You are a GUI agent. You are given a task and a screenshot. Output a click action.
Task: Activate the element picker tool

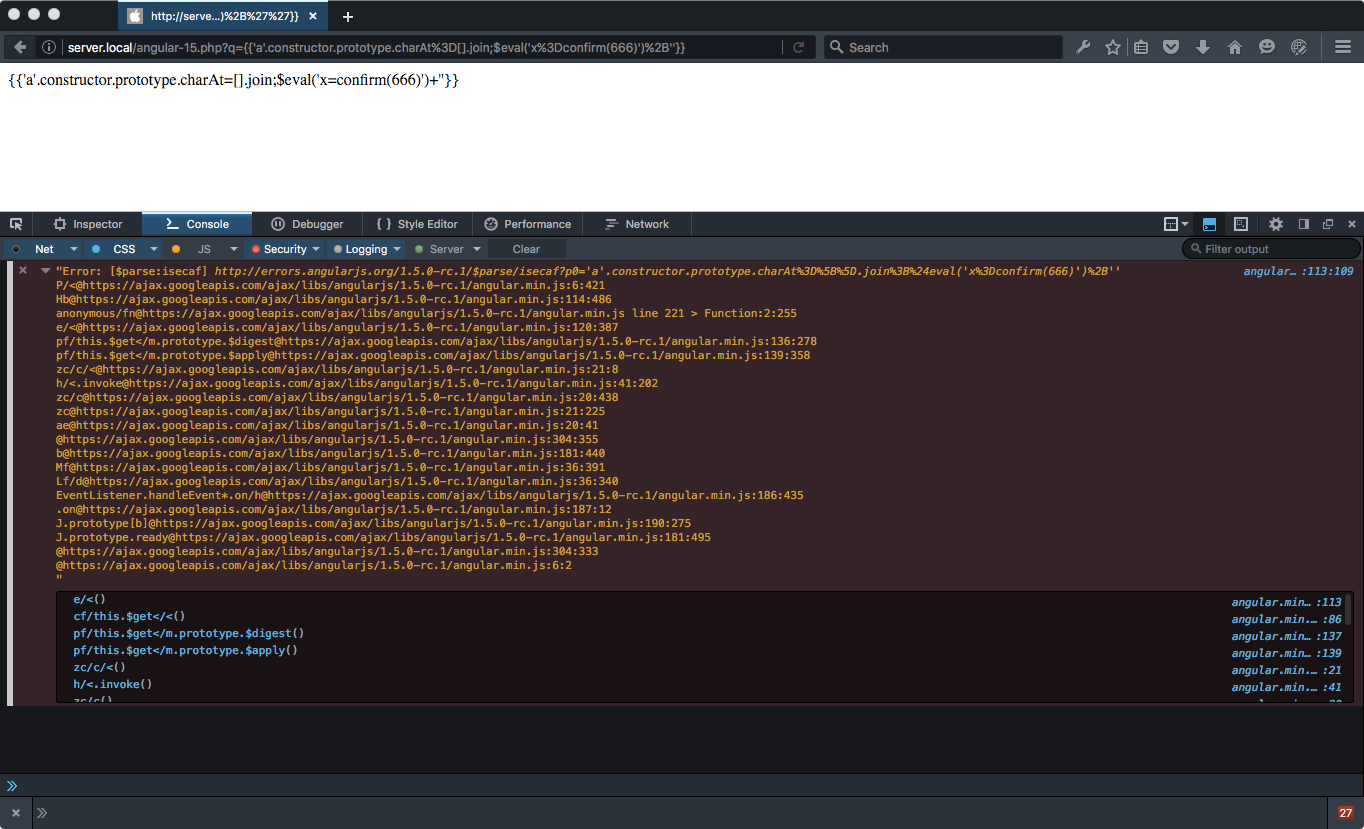tap(15, 224)
